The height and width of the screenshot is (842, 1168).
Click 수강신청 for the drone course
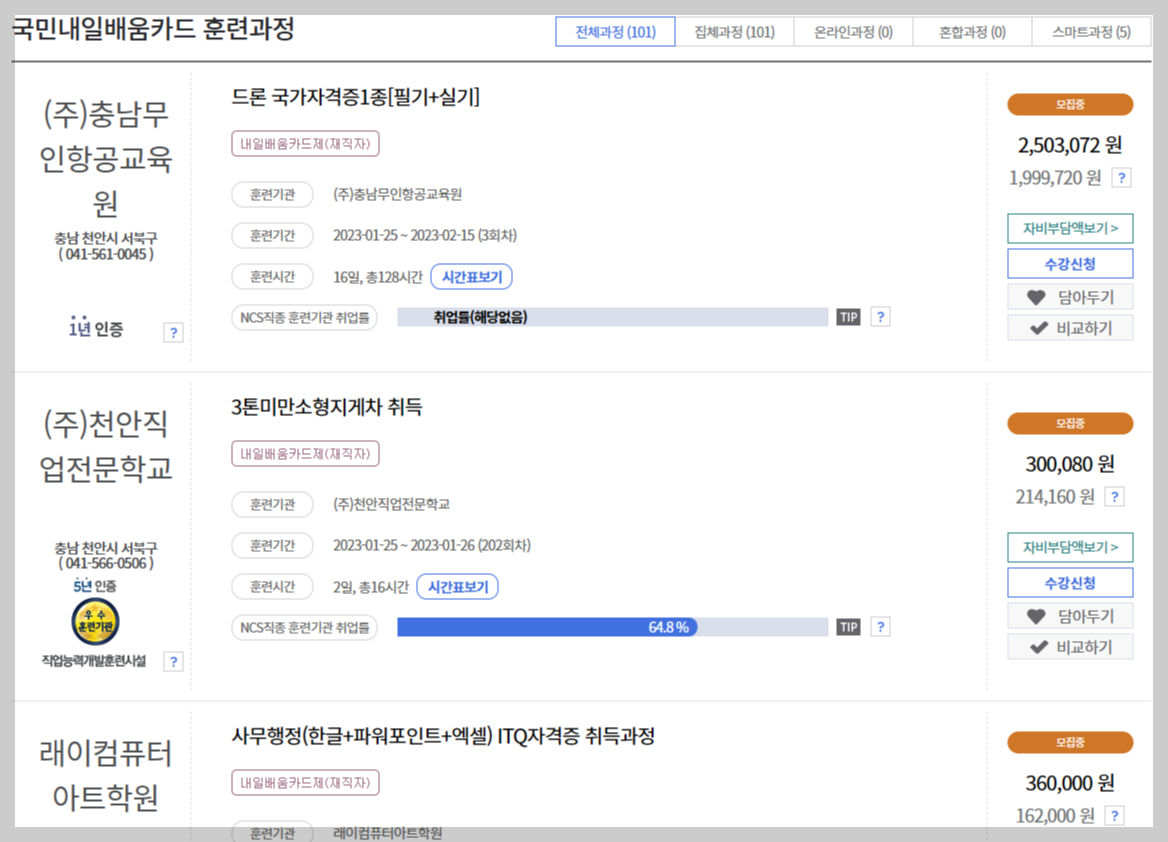(x=1070, y=264)
